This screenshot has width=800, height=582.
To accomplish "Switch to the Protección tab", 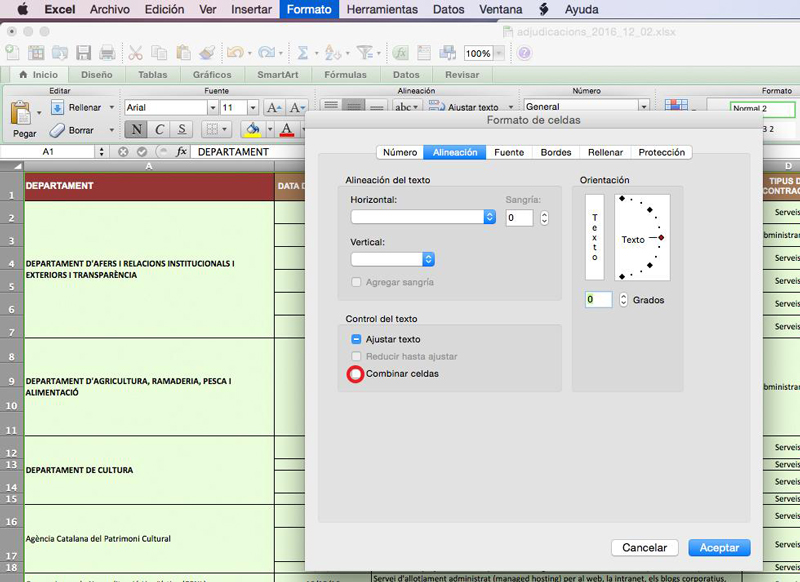I will point(661,153).
